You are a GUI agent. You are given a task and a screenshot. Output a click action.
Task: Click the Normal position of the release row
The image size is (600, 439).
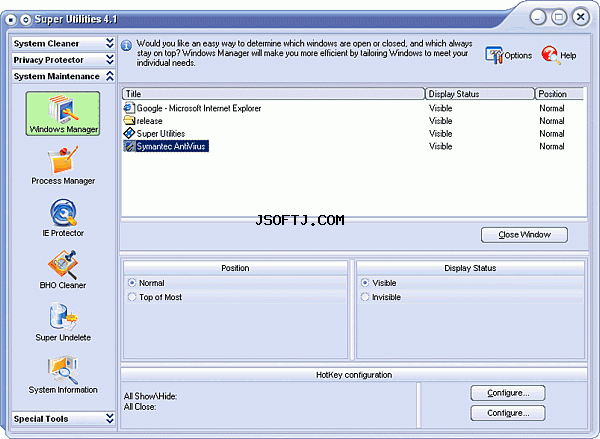[x=551, y=121]
